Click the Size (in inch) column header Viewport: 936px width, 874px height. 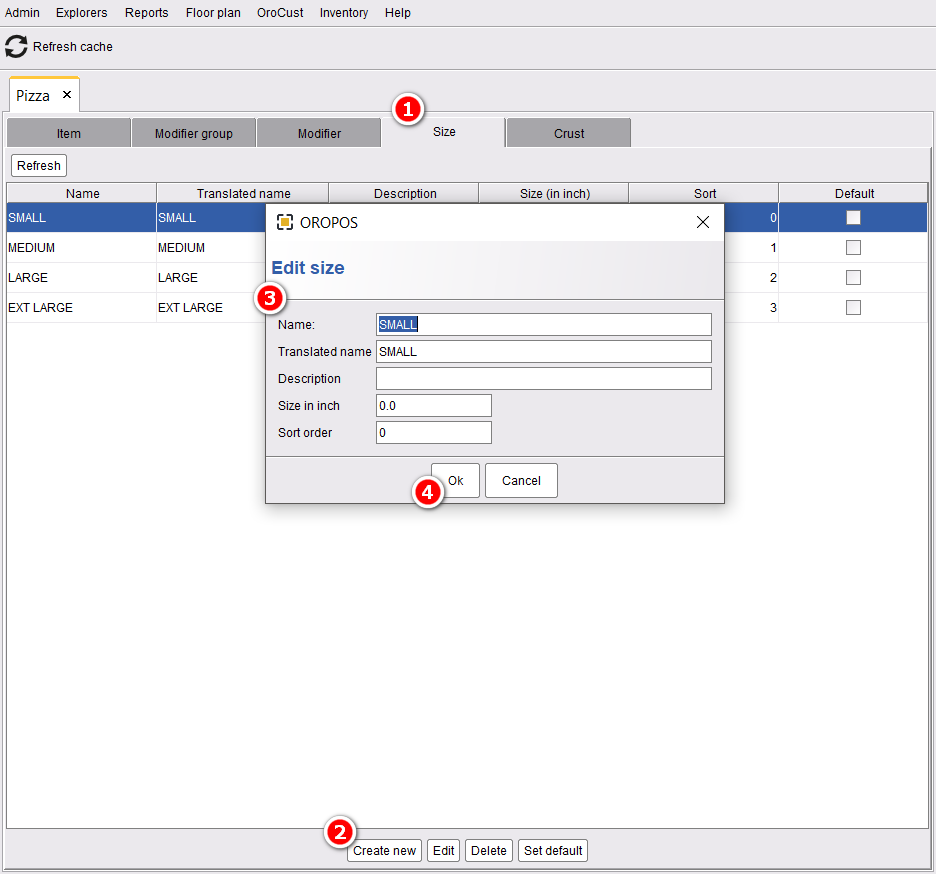(x=555, y=193)
